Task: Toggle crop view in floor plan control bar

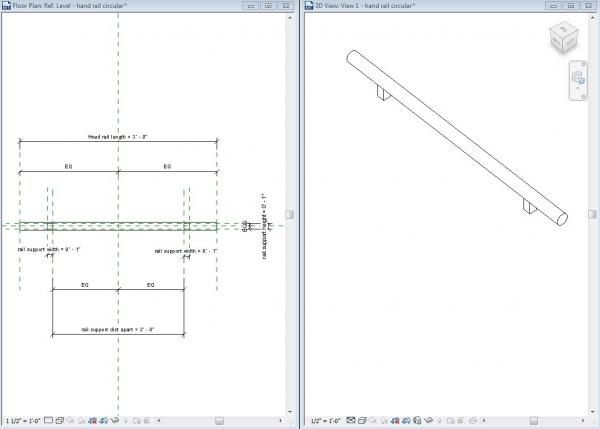Action: [93, 421]
